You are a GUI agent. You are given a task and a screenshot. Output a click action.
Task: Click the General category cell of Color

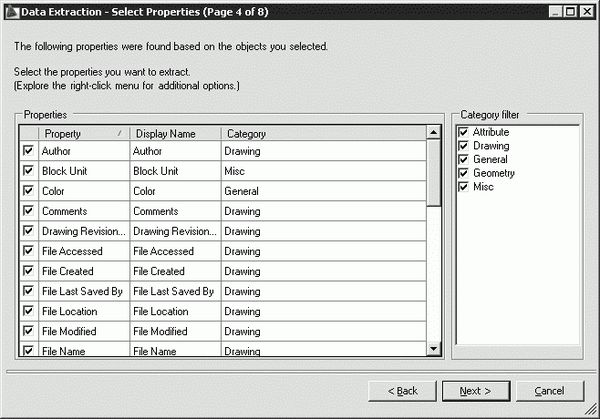[324, 191]
